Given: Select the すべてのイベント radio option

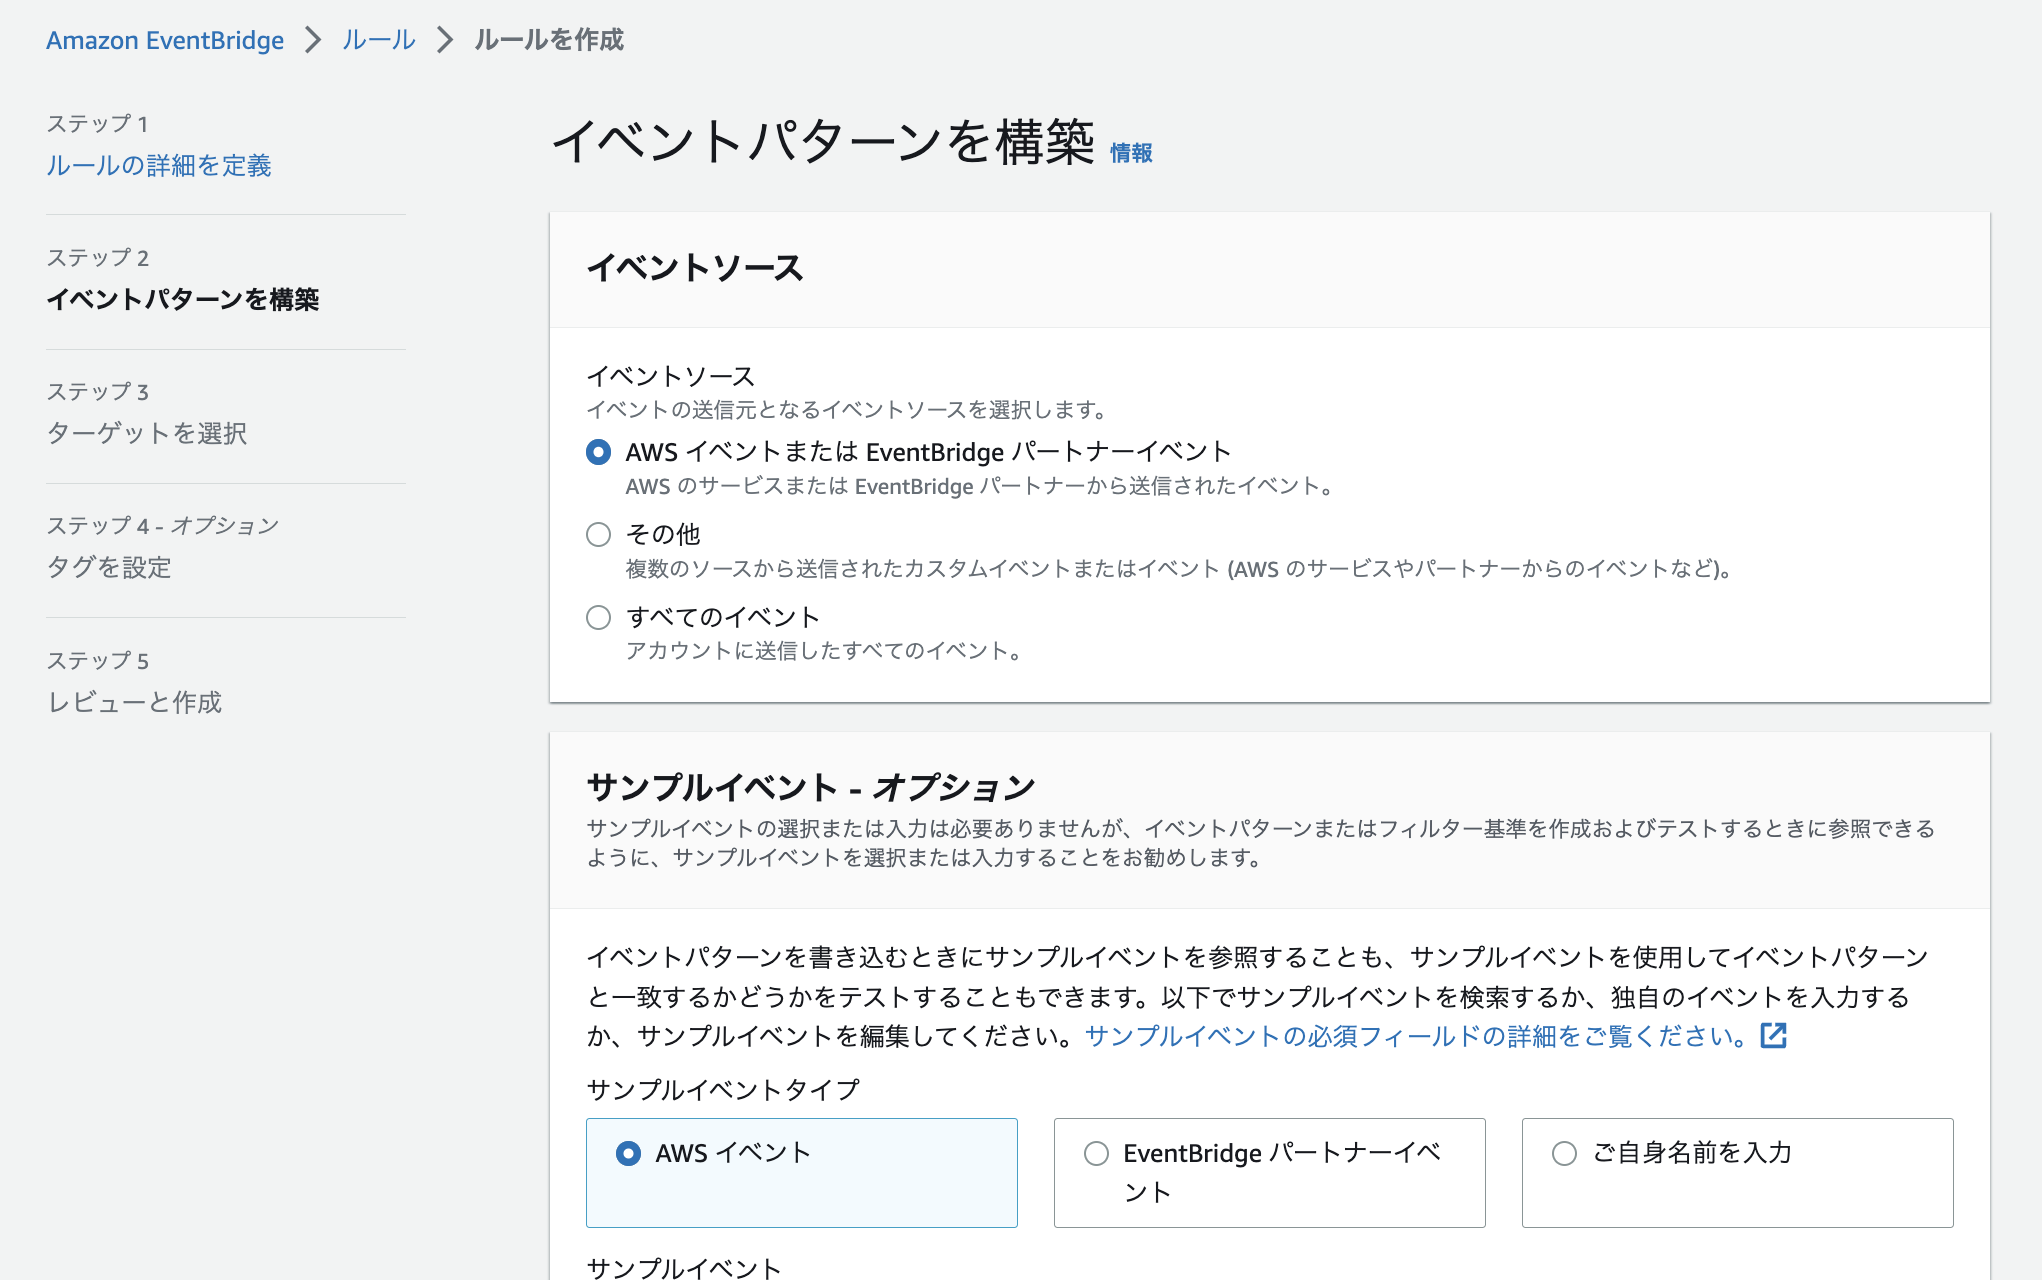Looking at the screenshot, I should [x=598, y=618].
